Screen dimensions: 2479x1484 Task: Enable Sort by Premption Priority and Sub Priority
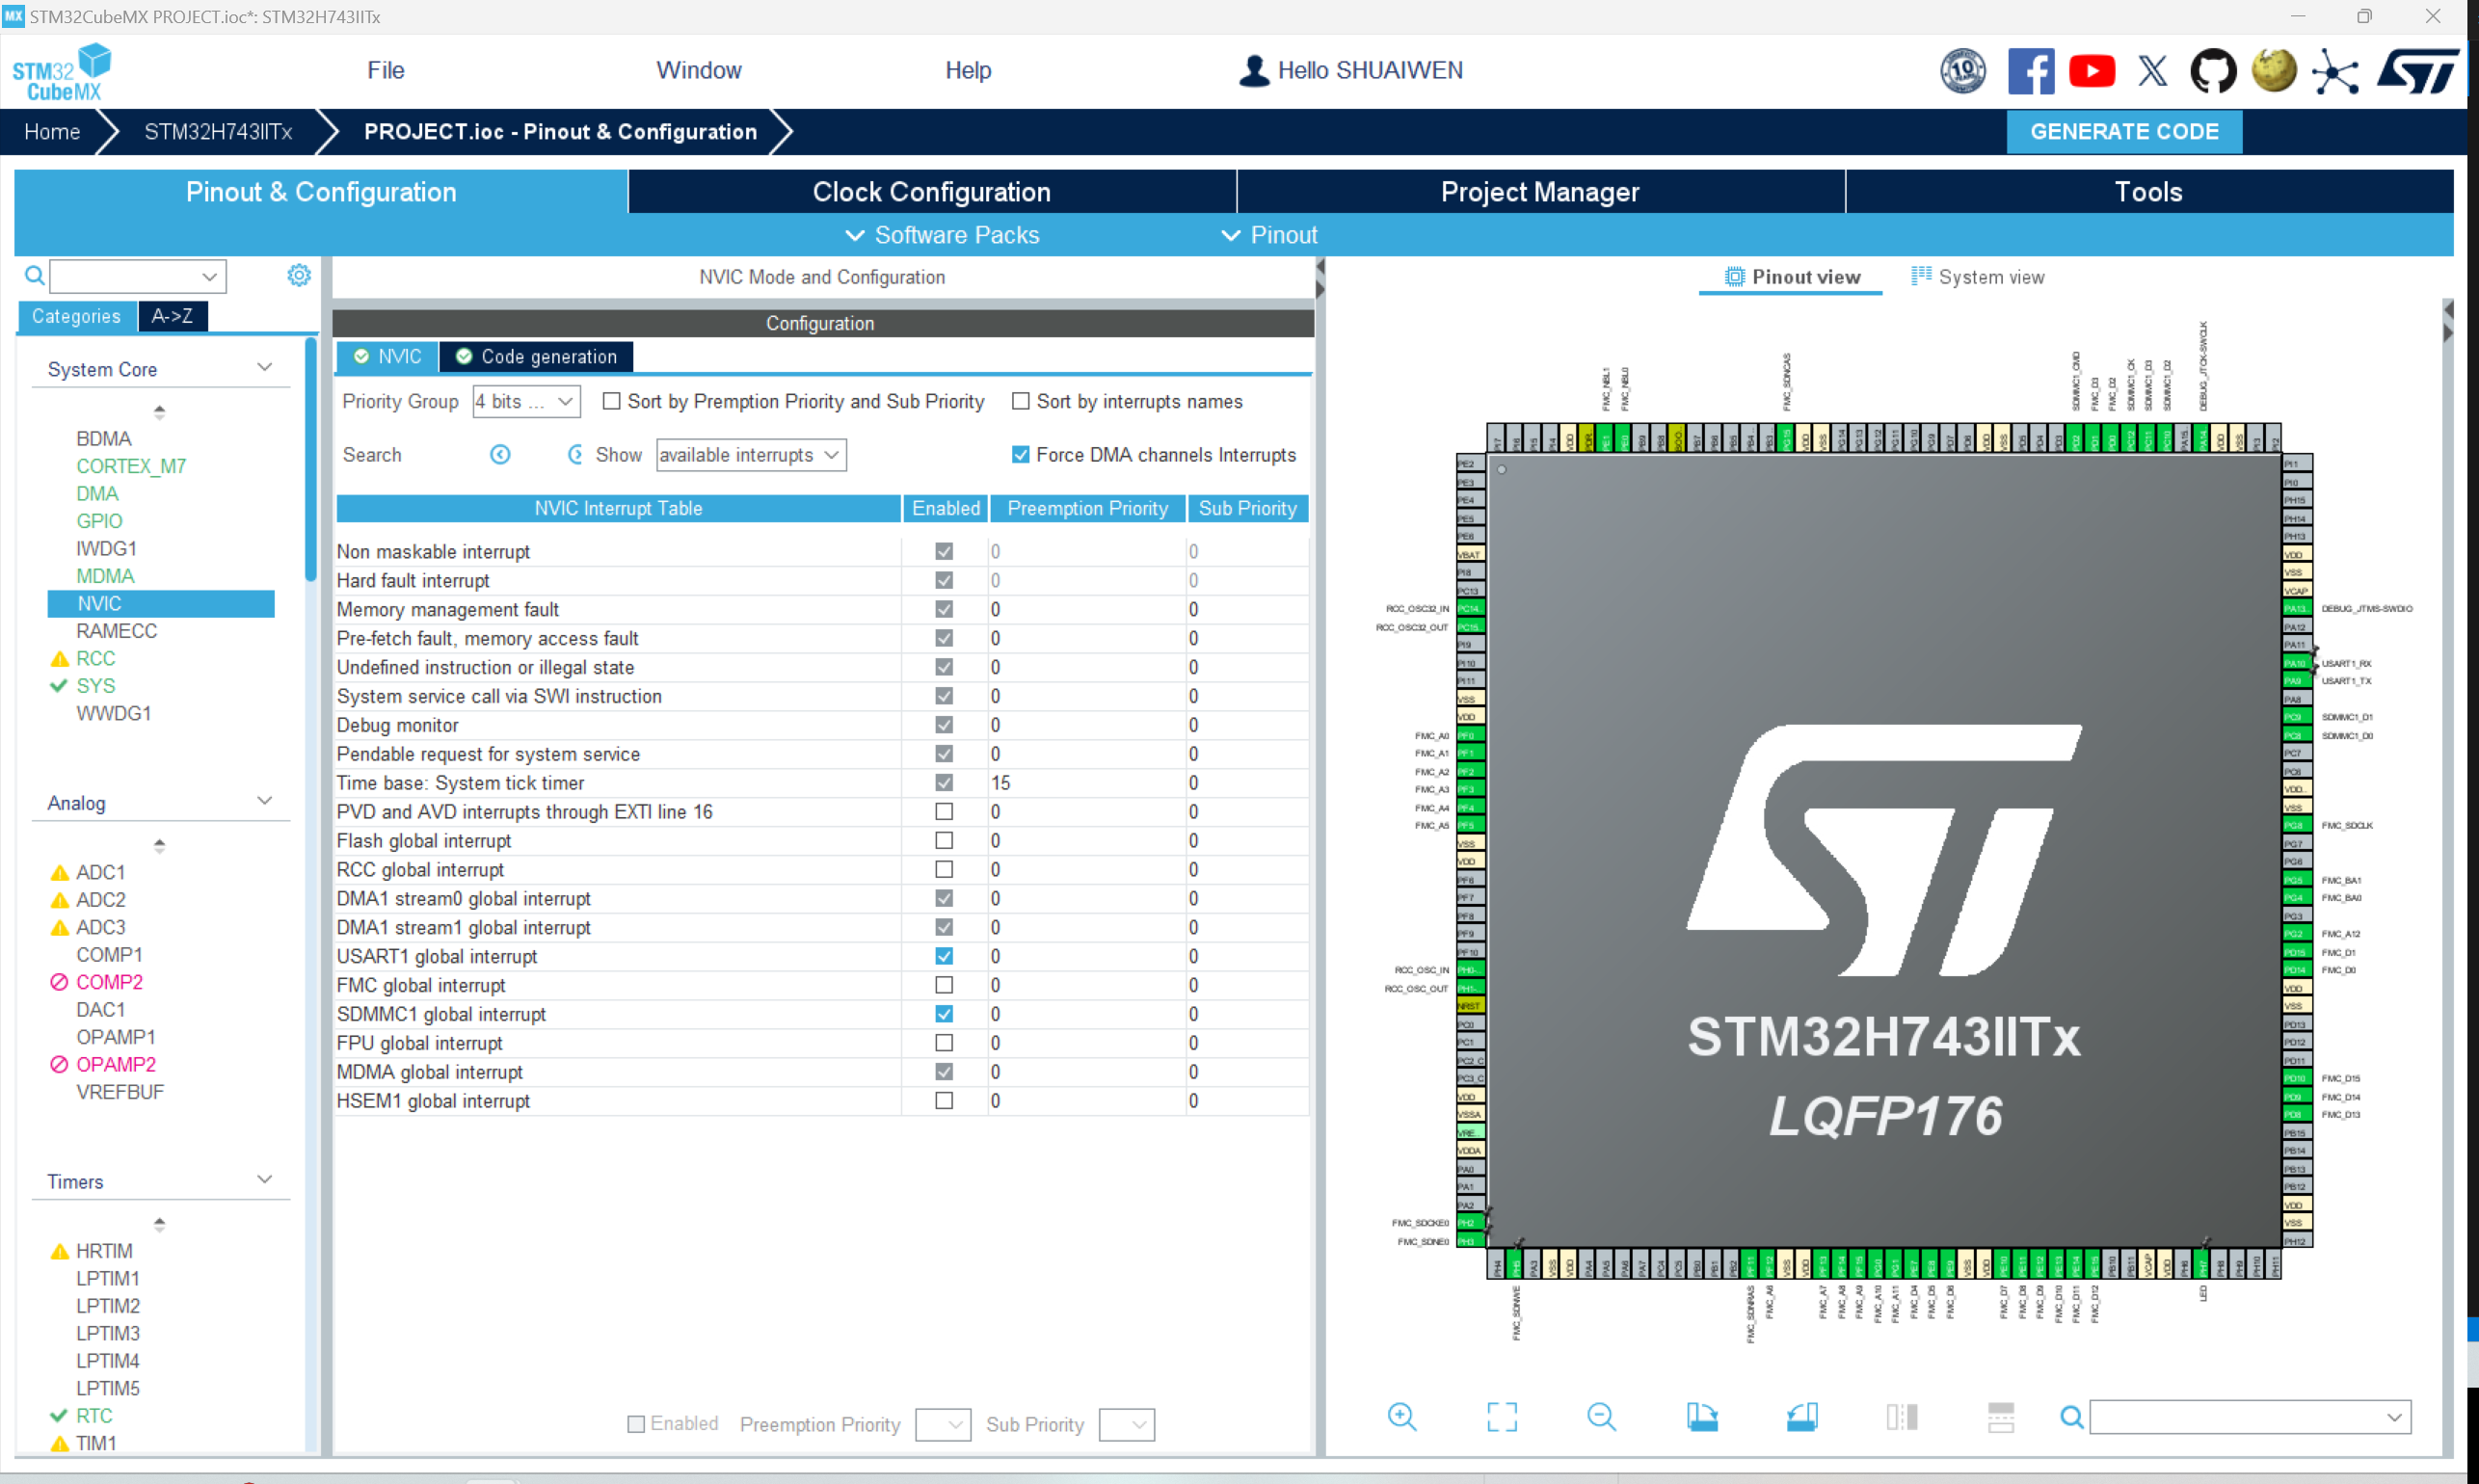610,401
